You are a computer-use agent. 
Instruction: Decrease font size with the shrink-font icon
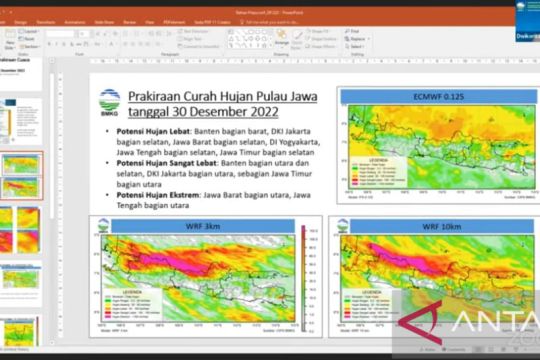coord(105,34)
